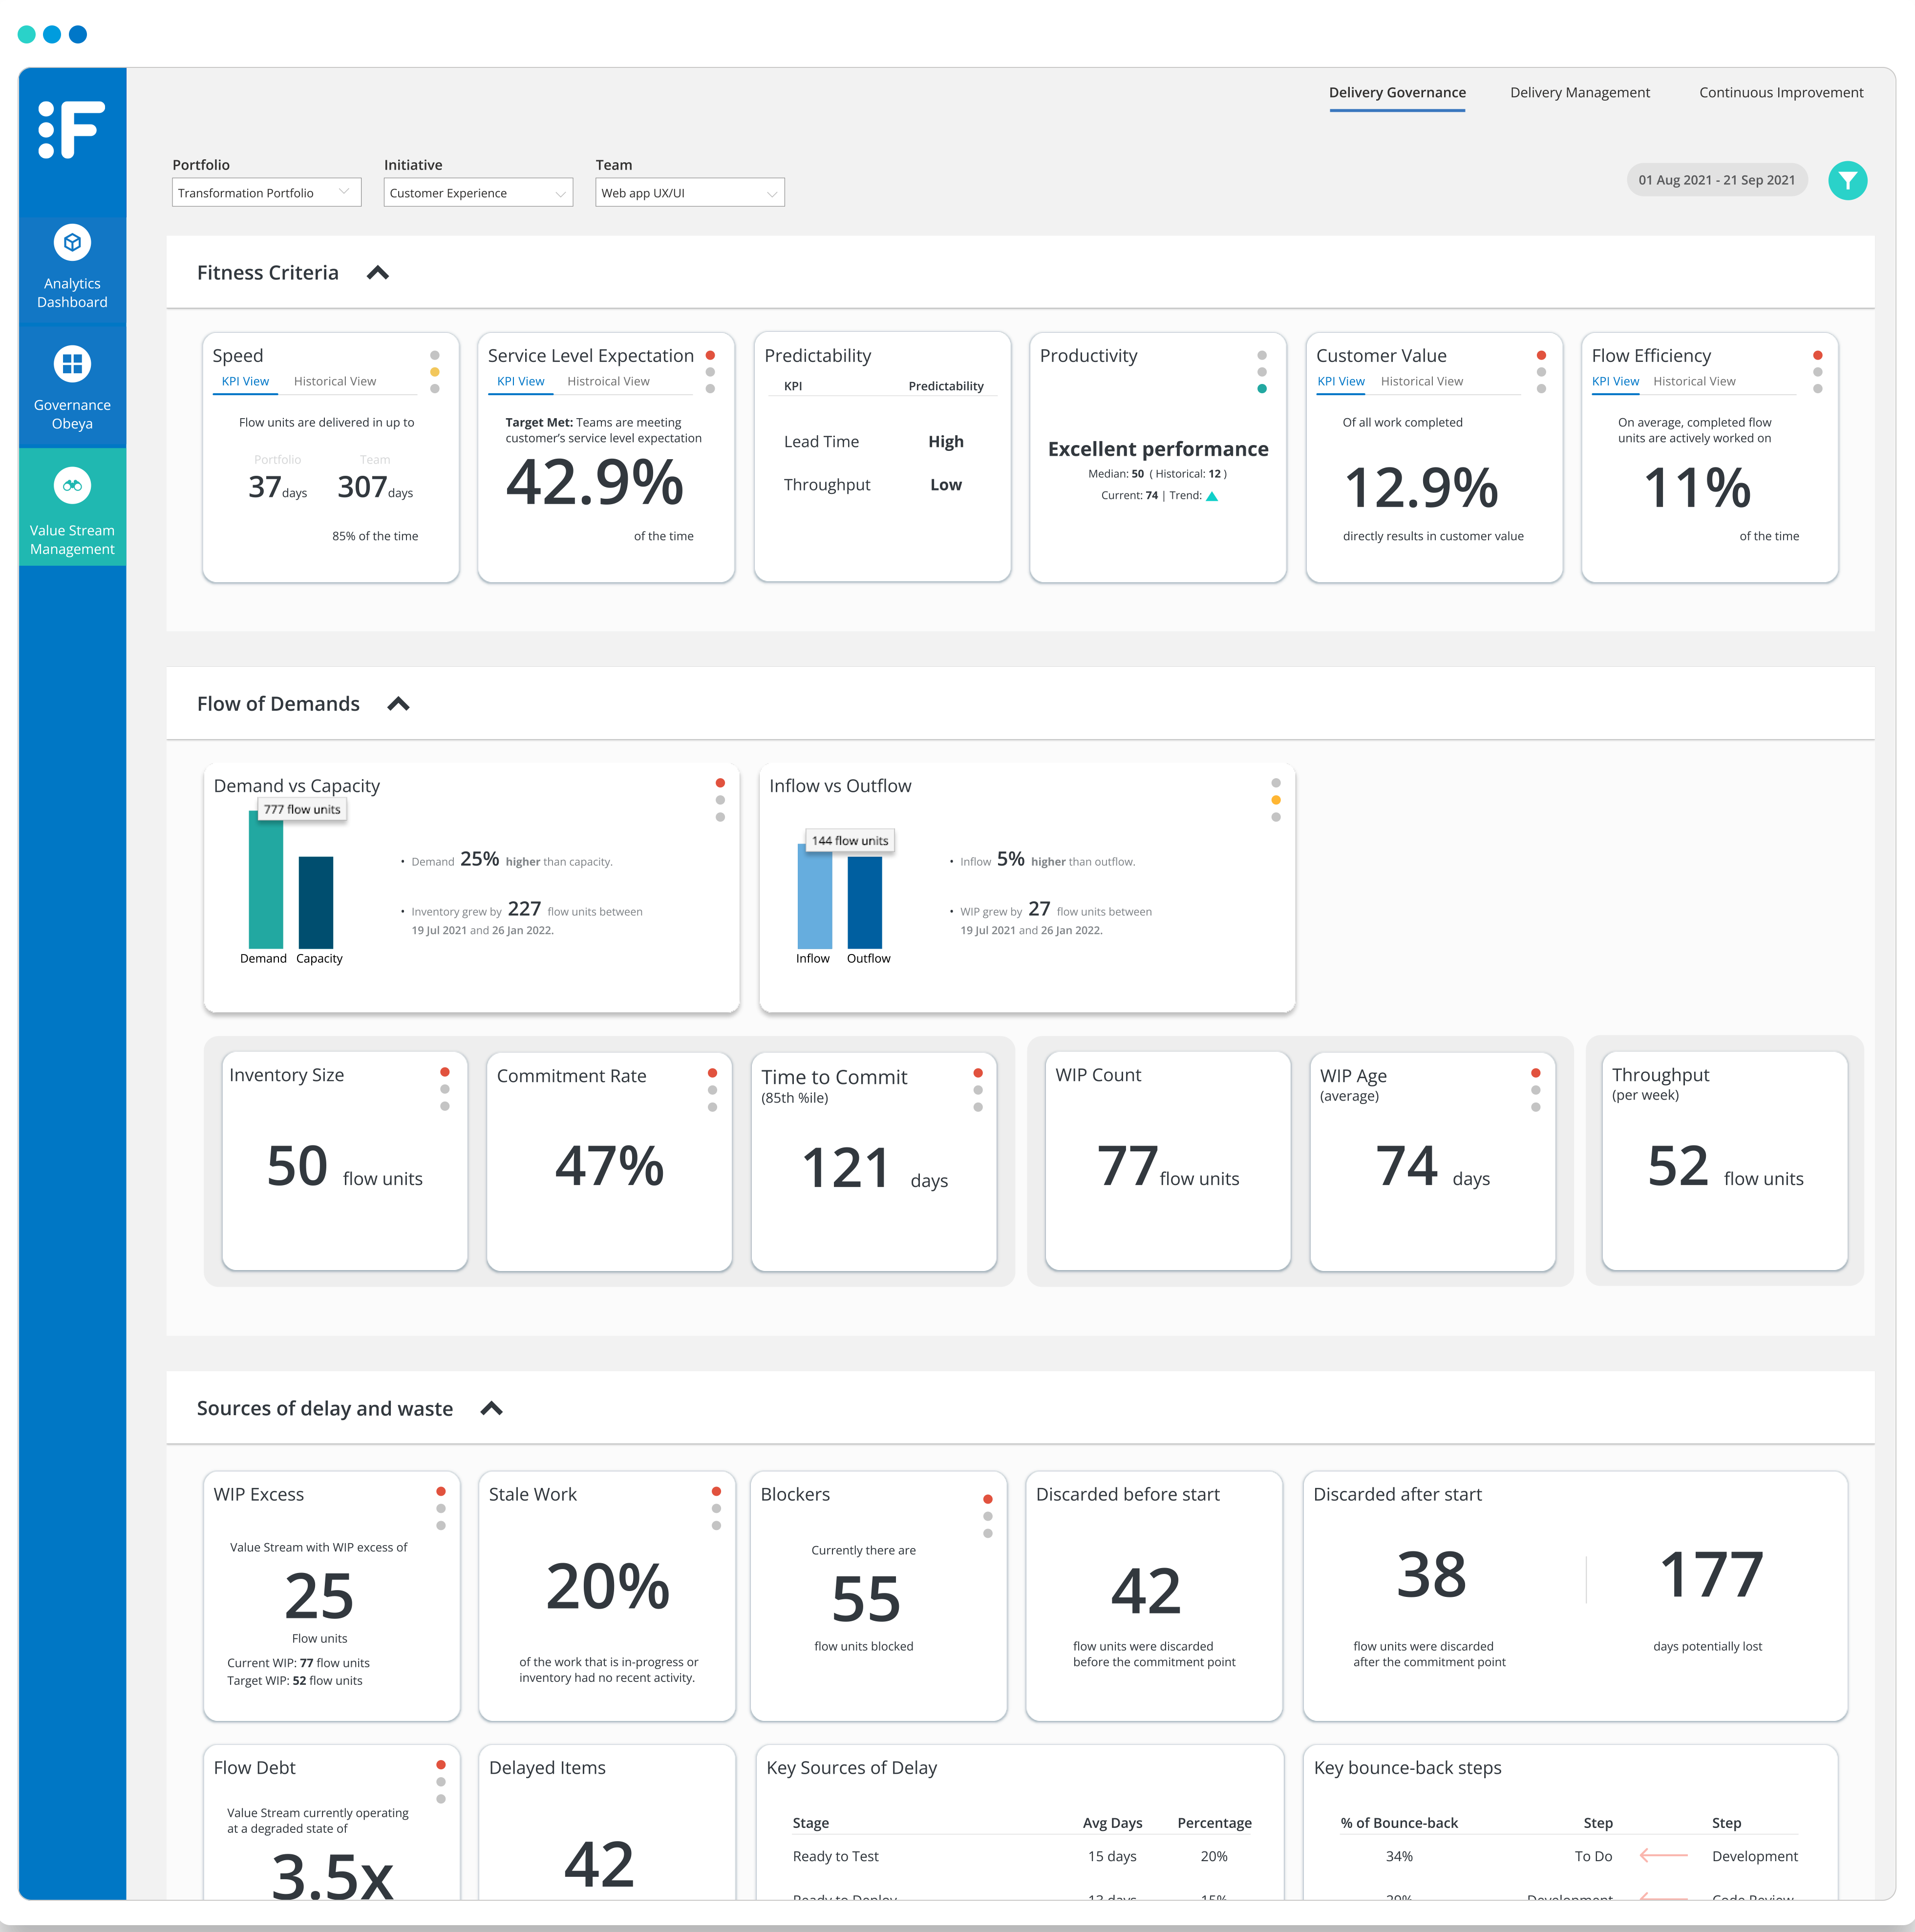
Task: Select the Analytics Dashboard cube icon in sidebar
Action: pos(71,242)
